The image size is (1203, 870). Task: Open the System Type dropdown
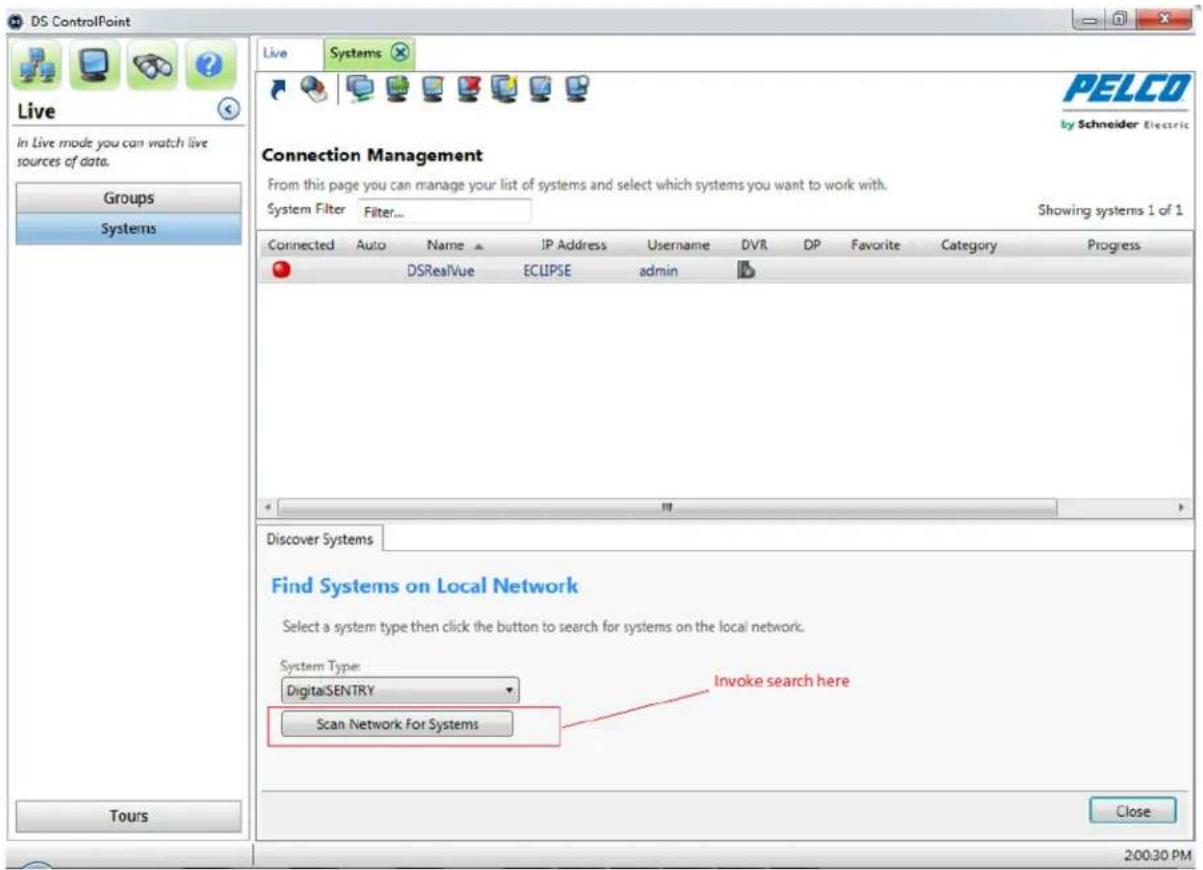point(400,689)
